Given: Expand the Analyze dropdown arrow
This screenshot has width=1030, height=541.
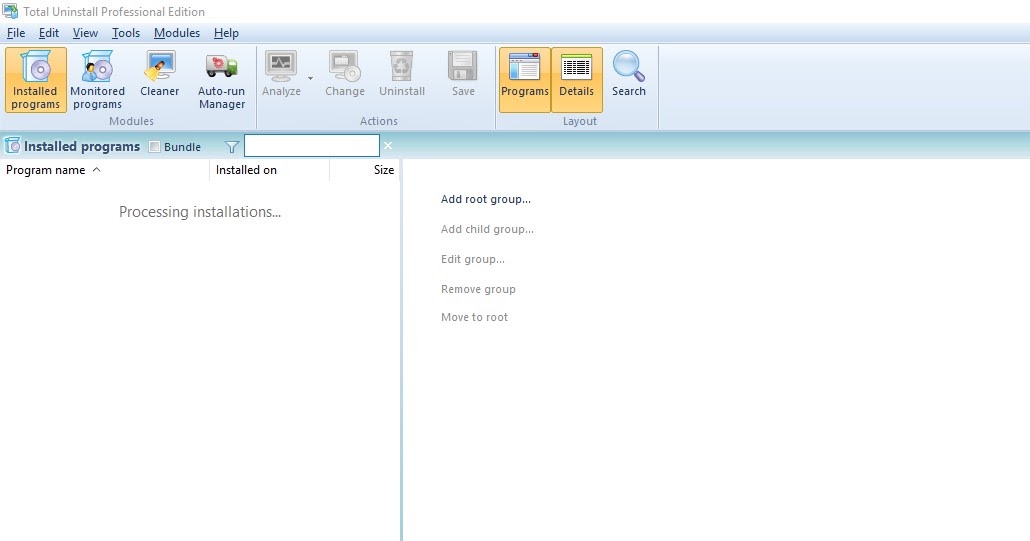Looking at the screenshot, I should [x=310, y=79].
